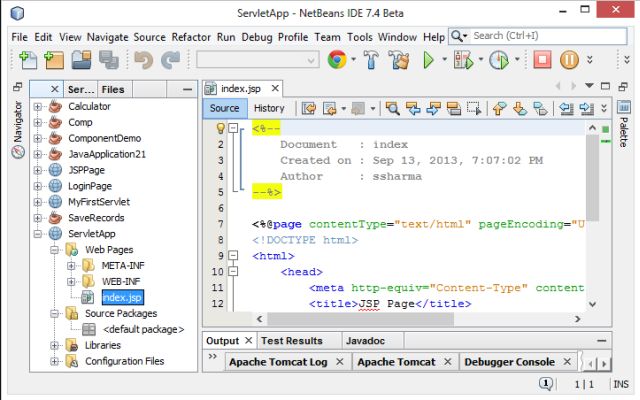Image resolution: width=640 pixels, height=400 pixels.
Task: Click the Open Project toolbar icon
Action: coord(82,60)
